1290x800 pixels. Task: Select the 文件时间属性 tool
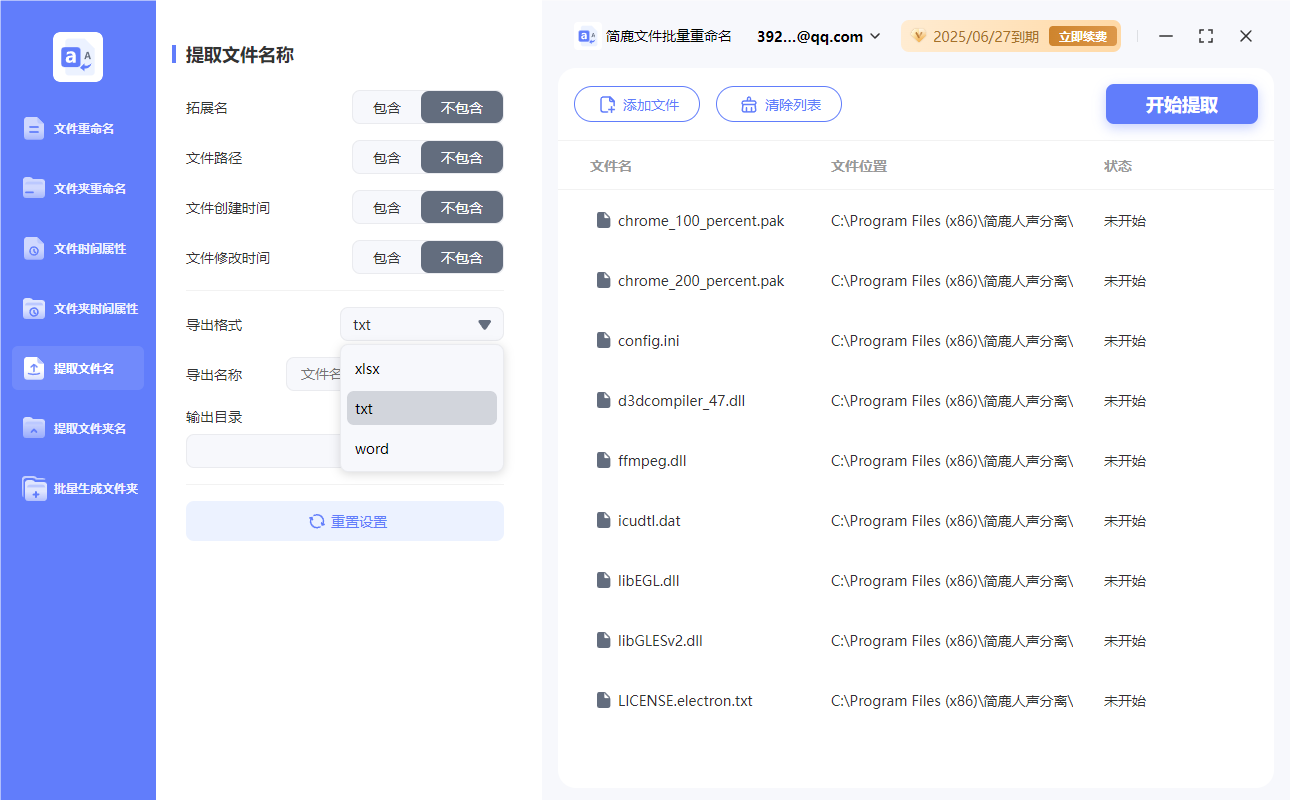pyautogui.click(x=77, y=248)
